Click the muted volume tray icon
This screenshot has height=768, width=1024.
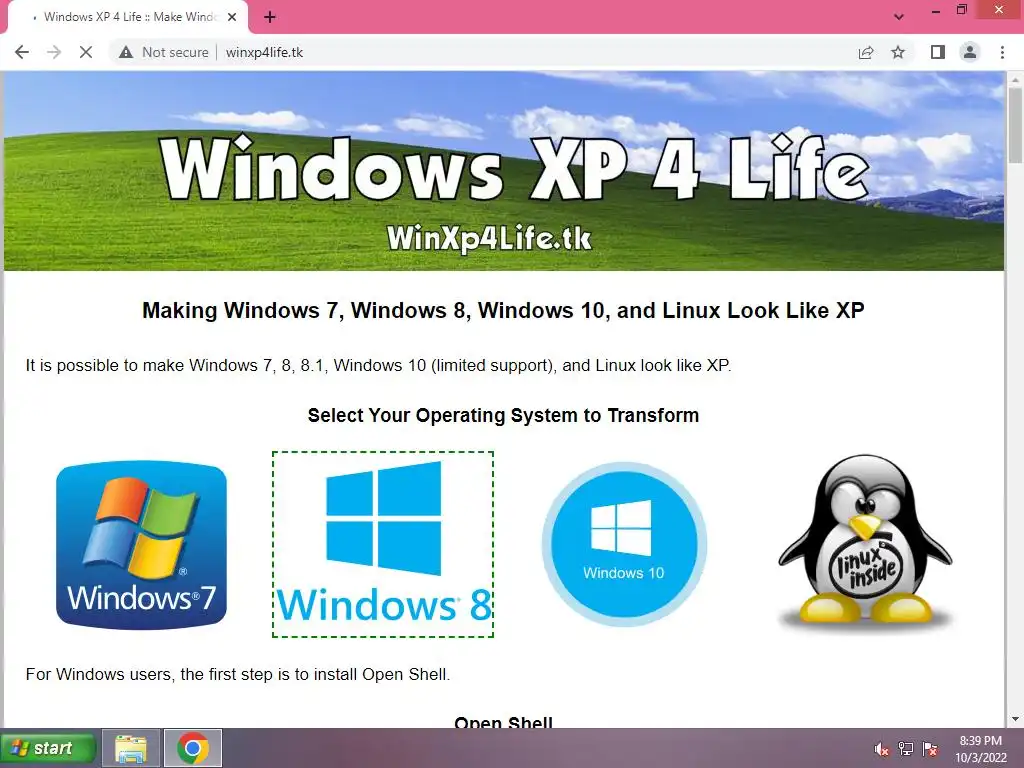[881, 749]
